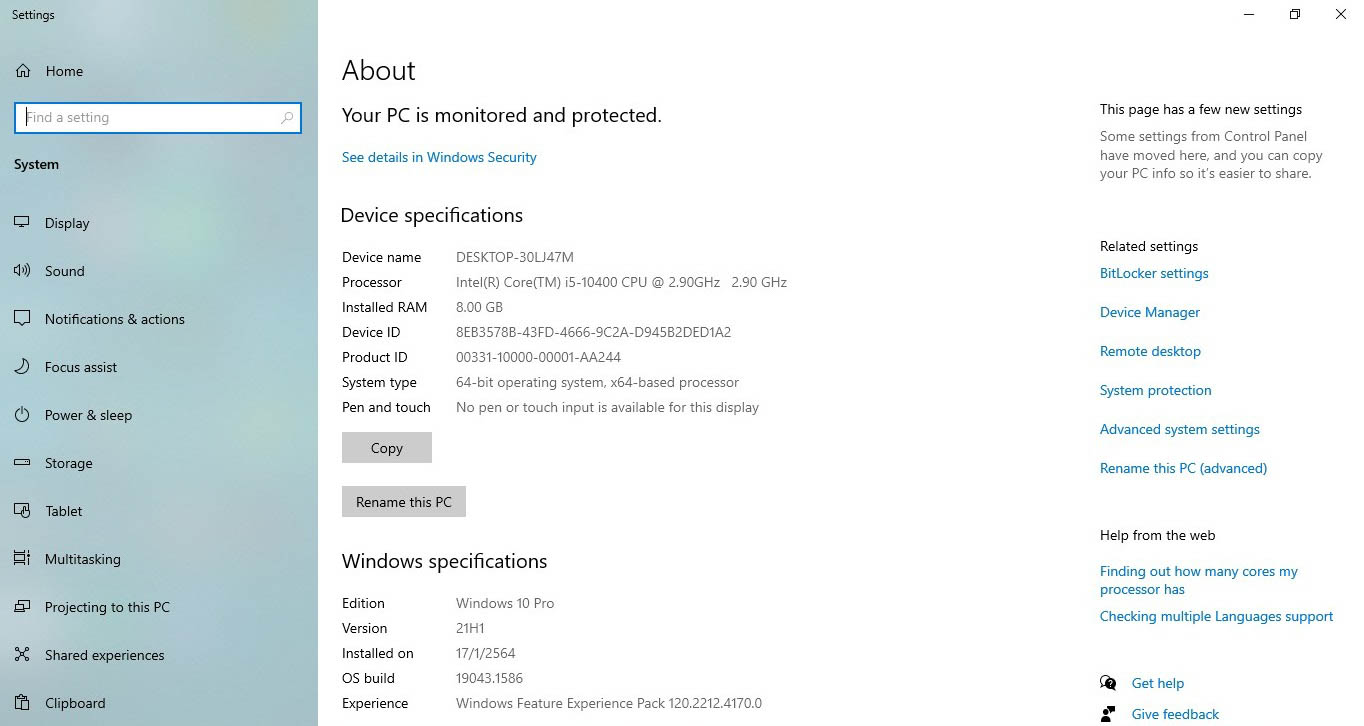Open Shared experiences settings page
Viewport: 1364px width, 726px height.
pyautogui.click(x=104, y=655)
